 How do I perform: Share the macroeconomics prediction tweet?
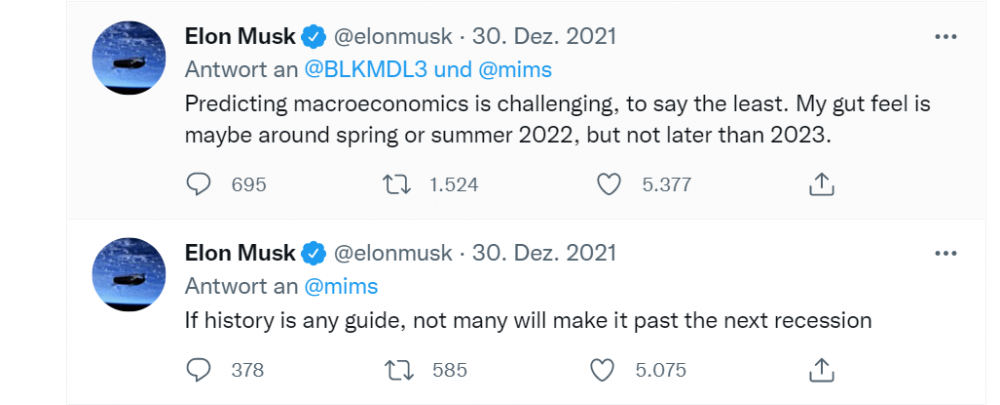coord(820,184)
